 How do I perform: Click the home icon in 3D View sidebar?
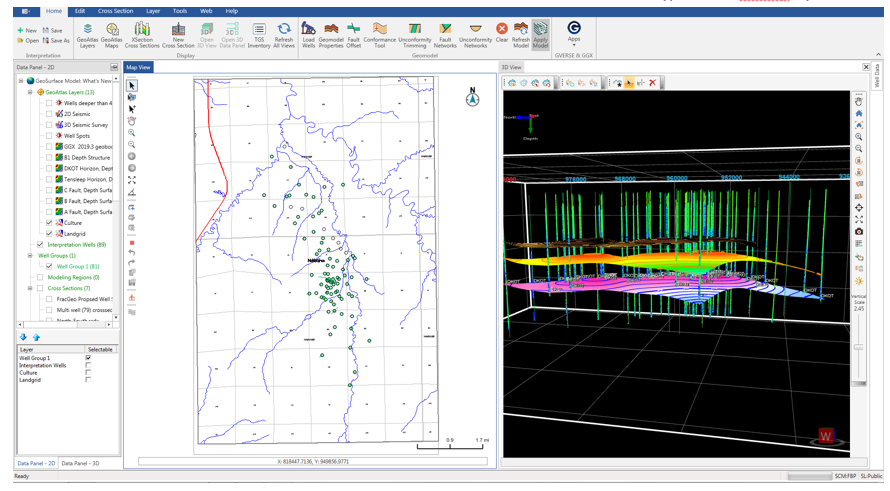[859, 114]
